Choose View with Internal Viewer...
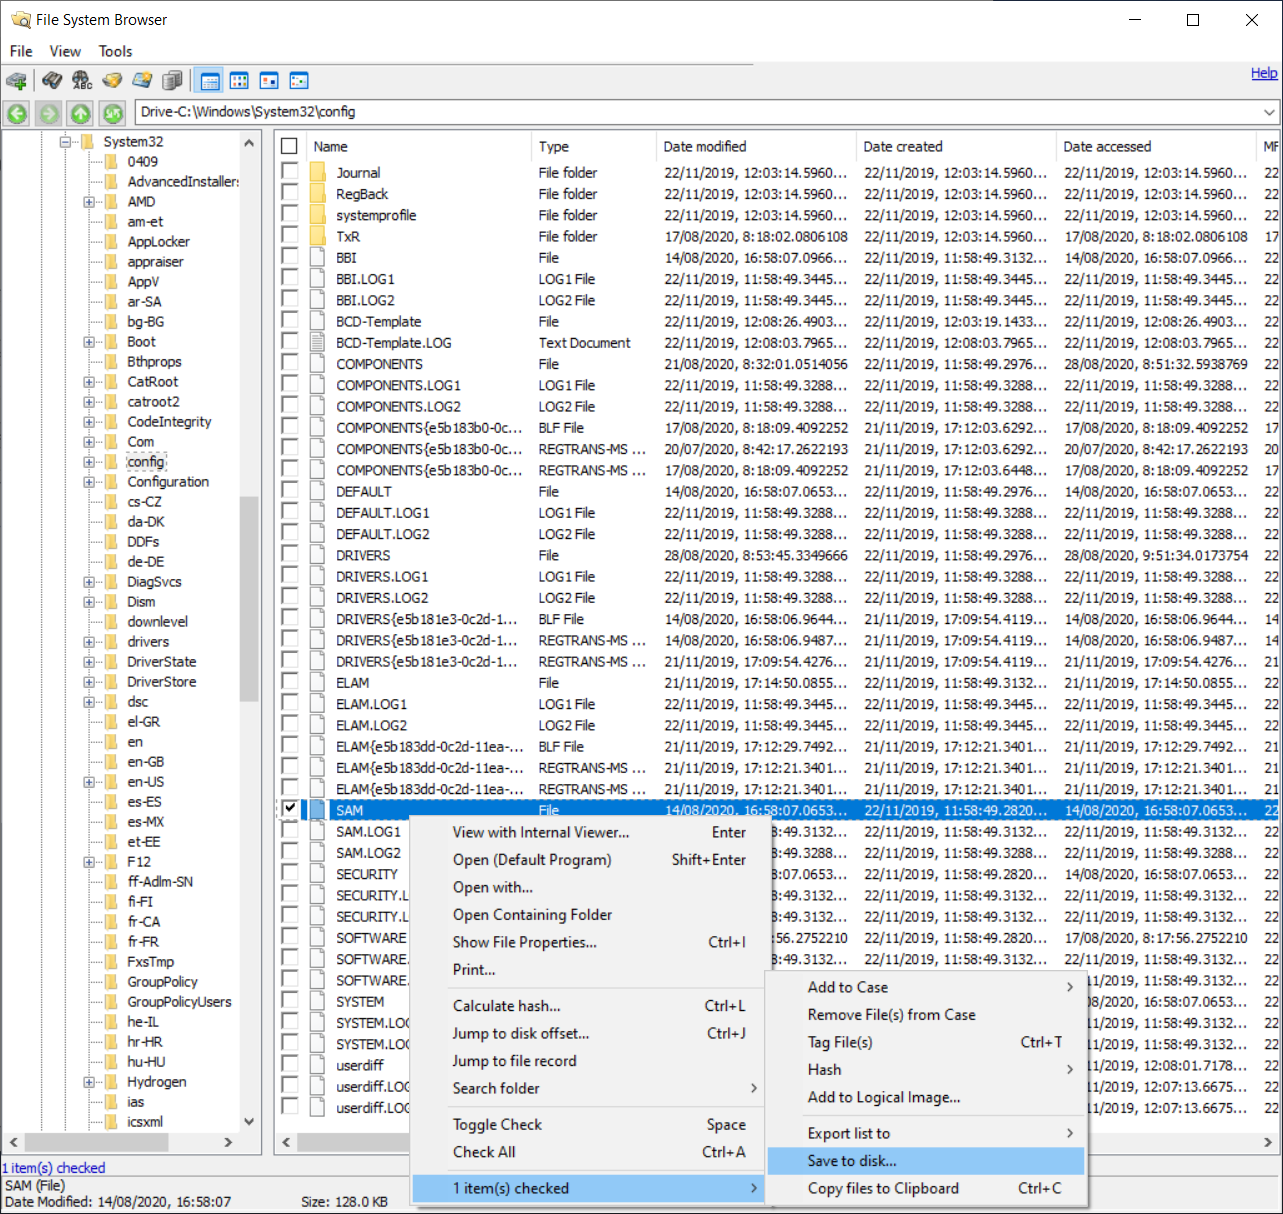 tap(587, 832)
